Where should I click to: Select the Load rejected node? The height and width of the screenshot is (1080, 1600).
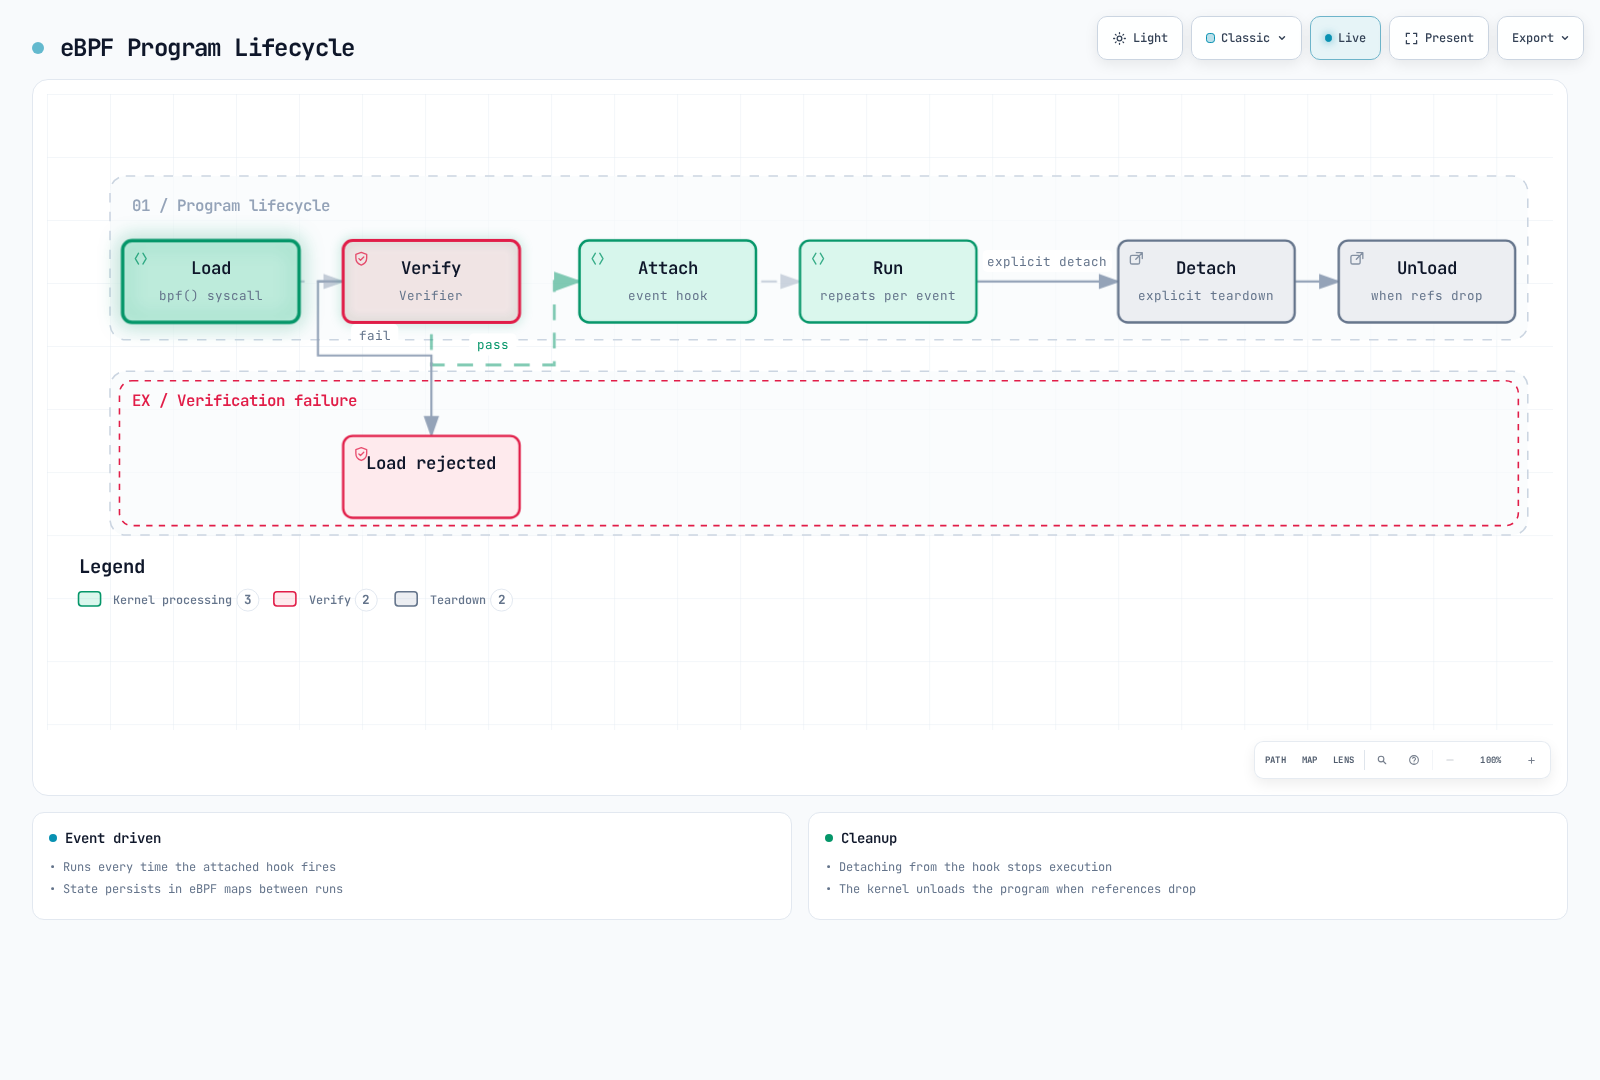(431, 477)
